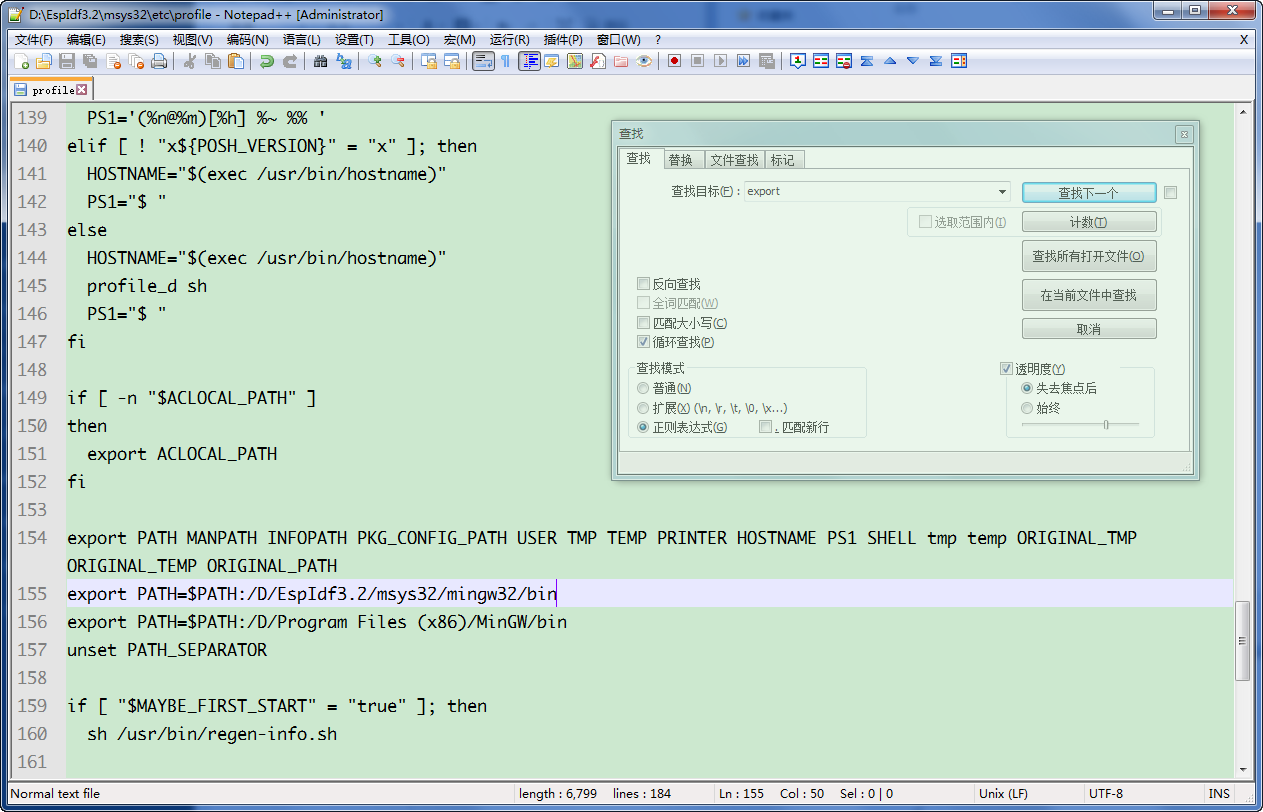The image size is (1263, 812).
Task: Create a new file from toolbar
Action: coord(21,61)
